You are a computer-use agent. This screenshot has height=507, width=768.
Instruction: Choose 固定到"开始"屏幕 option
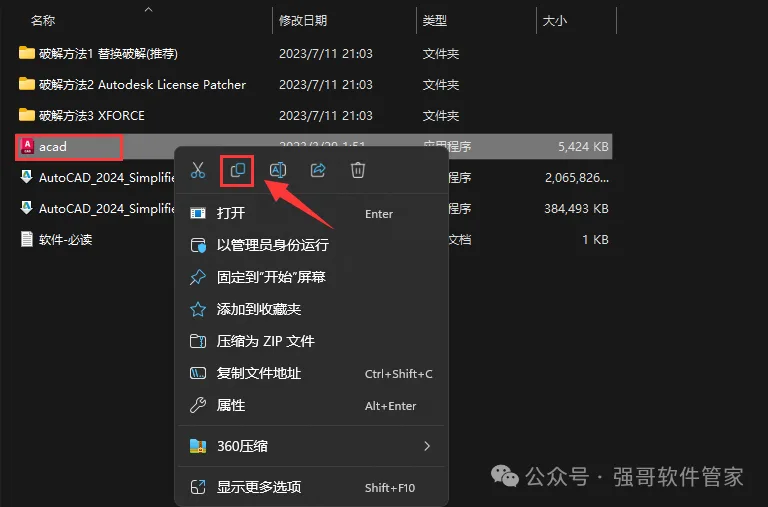coord(312,277)
